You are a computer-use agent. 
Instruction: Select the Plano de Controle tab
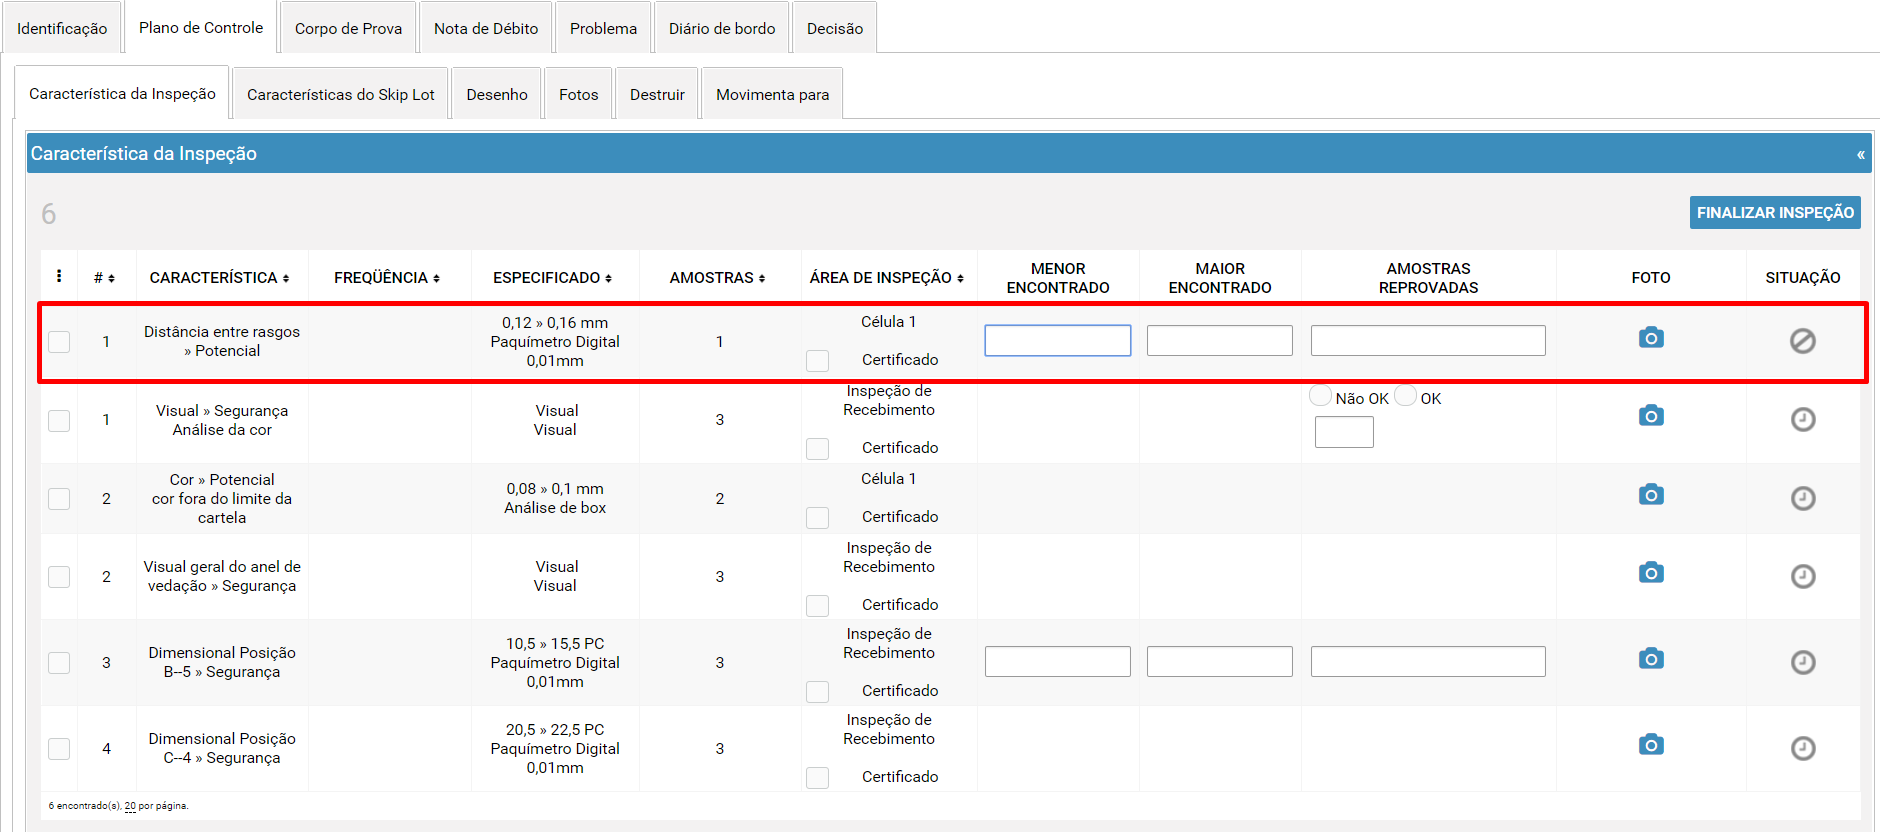tap(201, 27)
